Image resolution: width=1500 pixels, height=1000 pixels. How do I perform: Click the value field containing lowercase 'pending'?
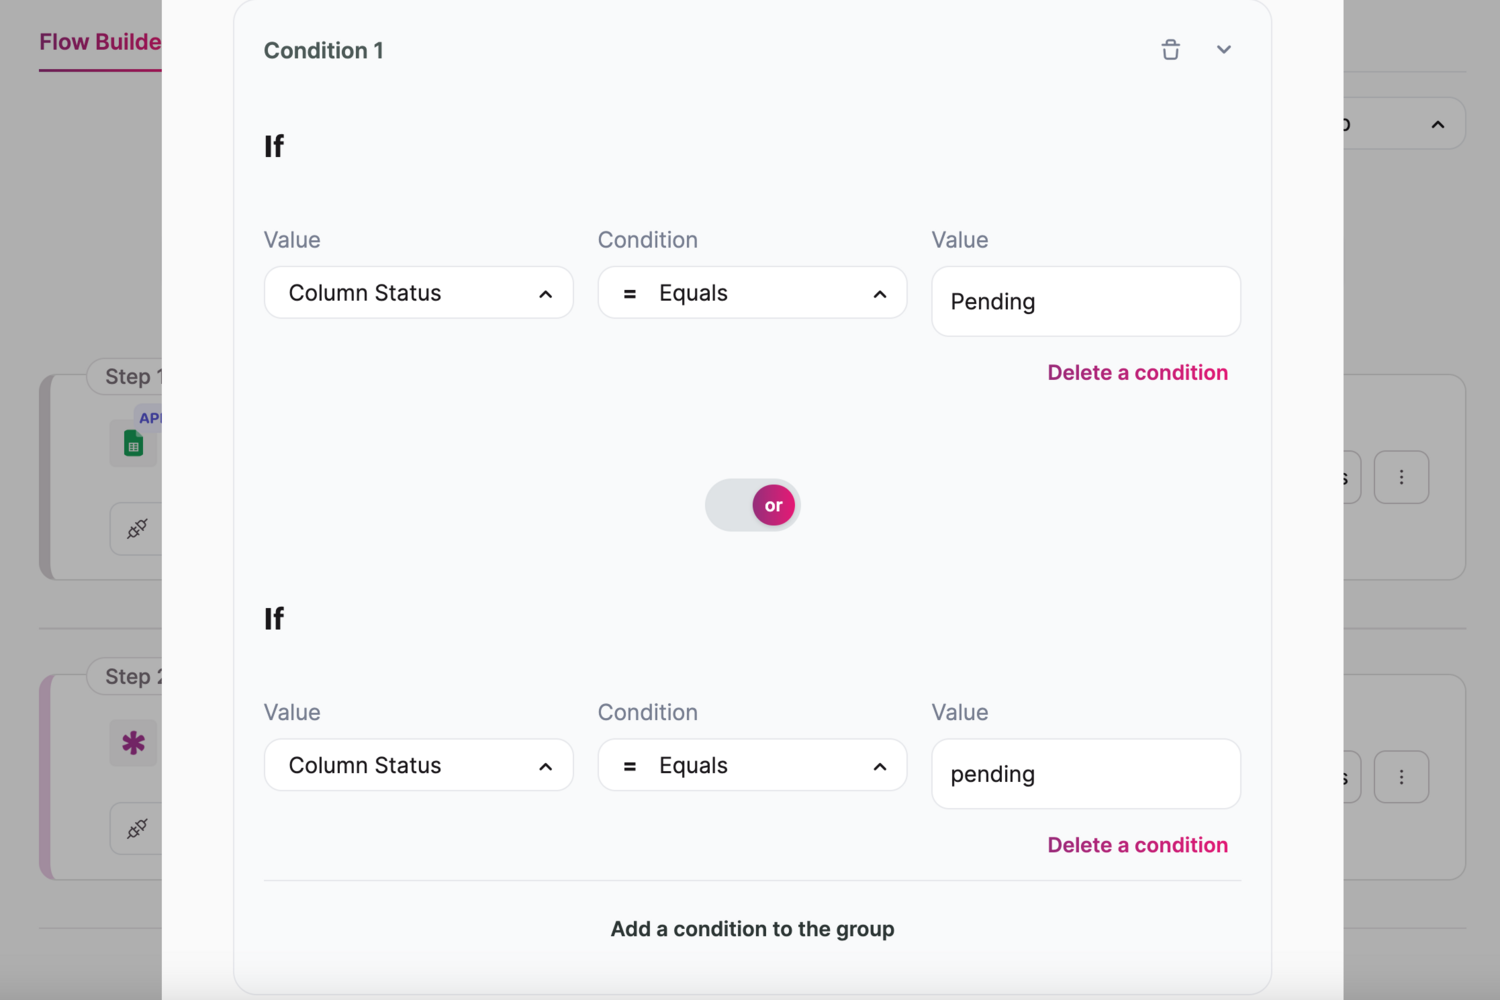tap(1085, 774)
